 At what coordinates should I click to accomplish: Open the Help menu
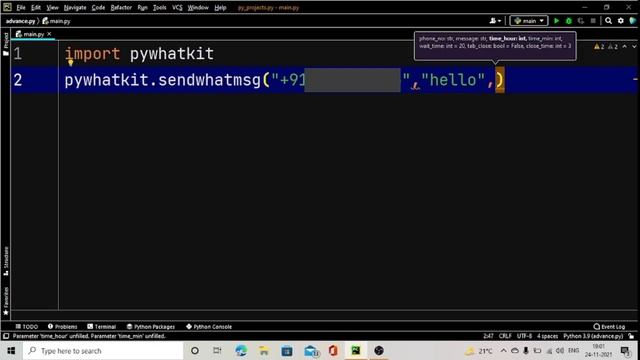(x=220, y=7)
